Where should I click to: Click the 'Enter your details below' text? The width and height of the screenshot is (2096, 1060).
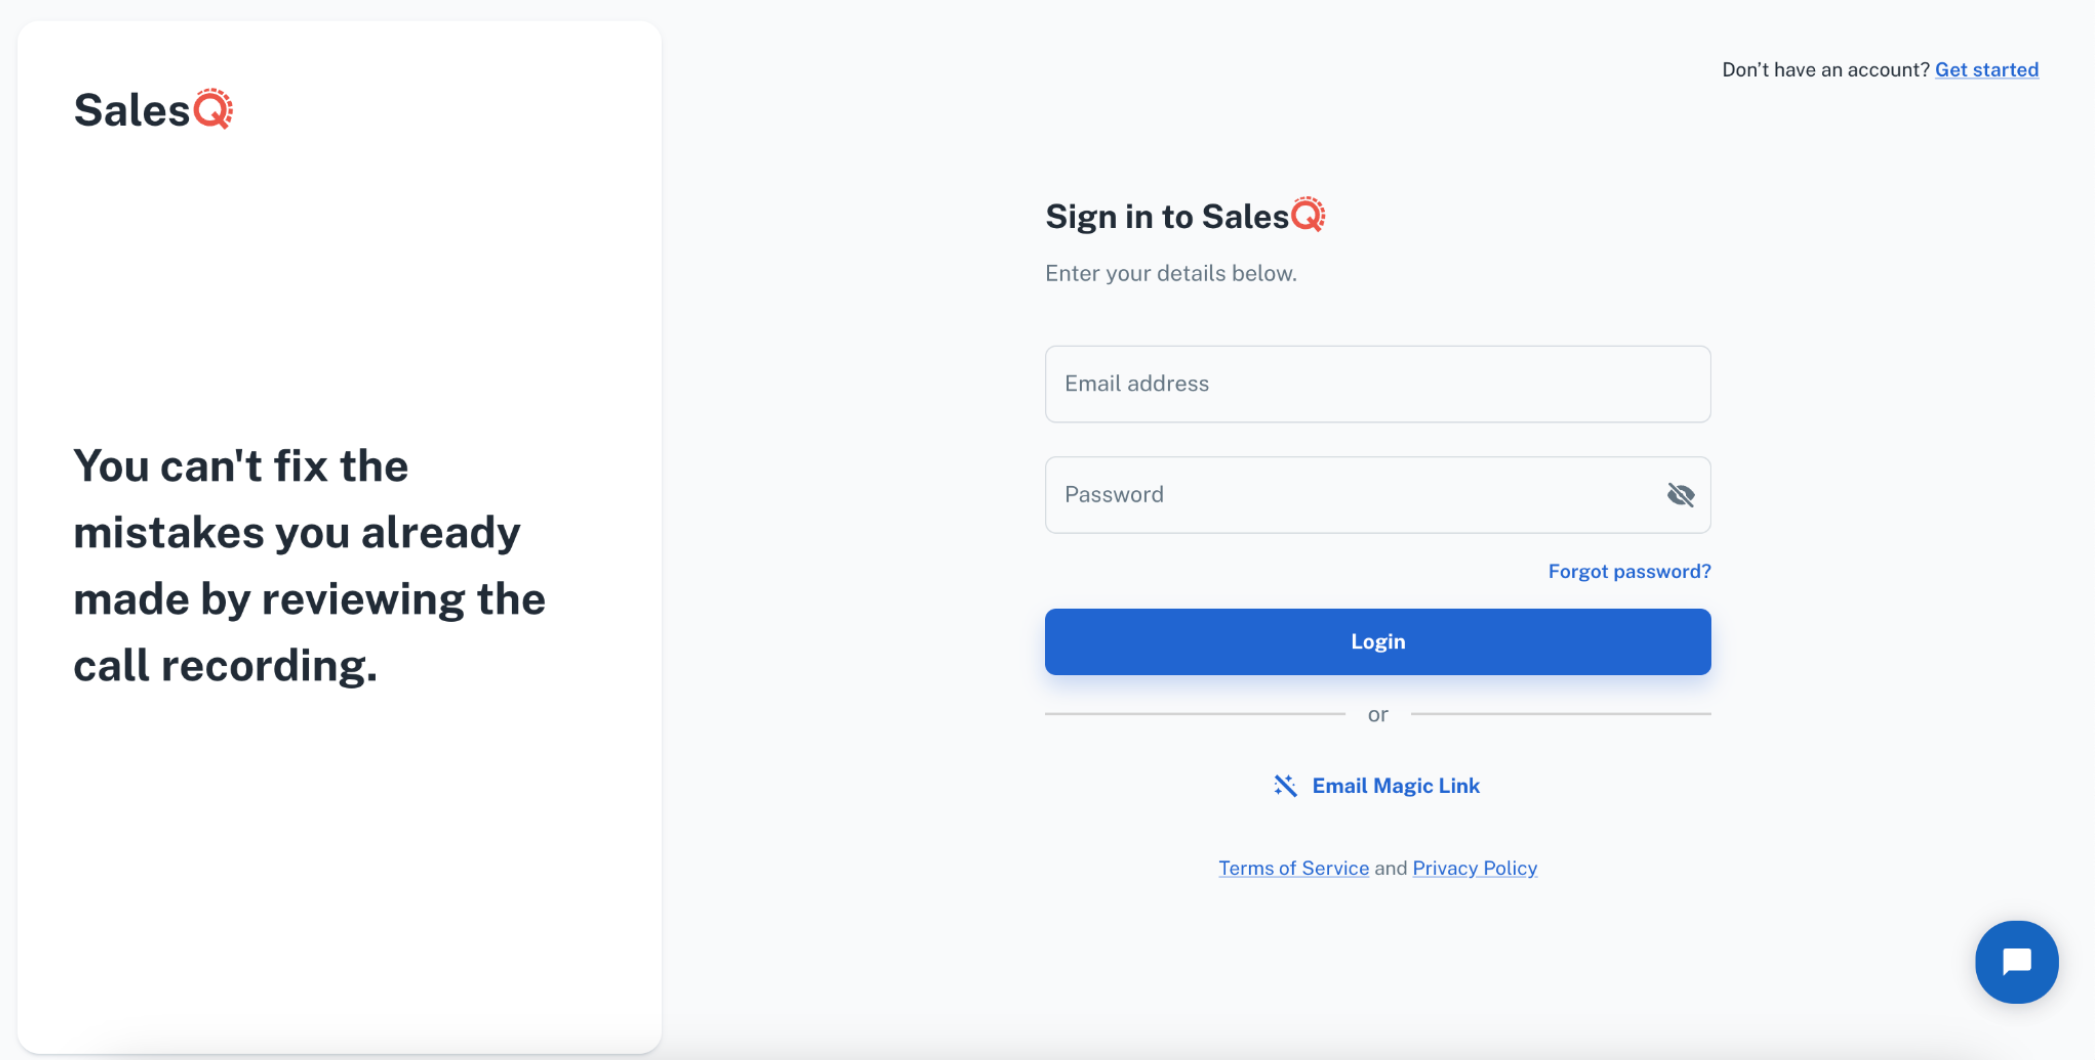tap(1170, 273)
